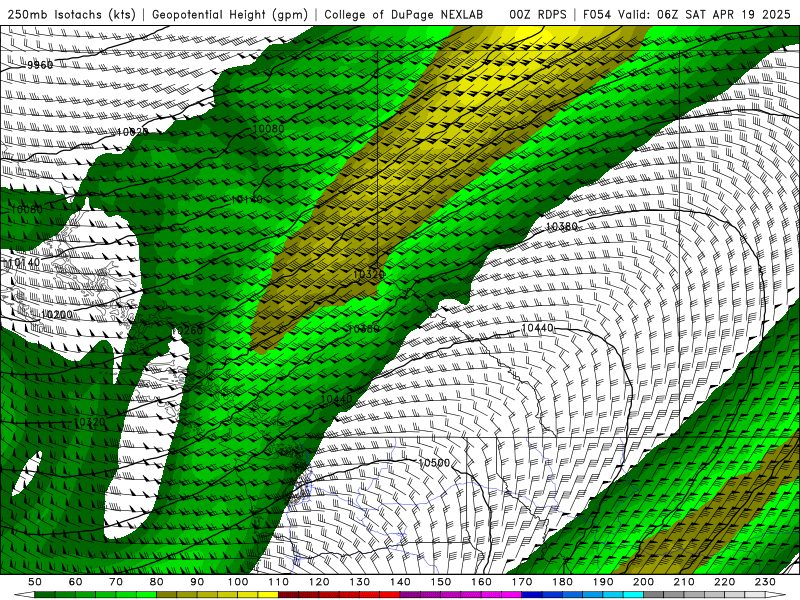The width and height of the screenshot is (800, 600).
Task: Click the 'F054' forecast hour label
Action: click(597, 15)
